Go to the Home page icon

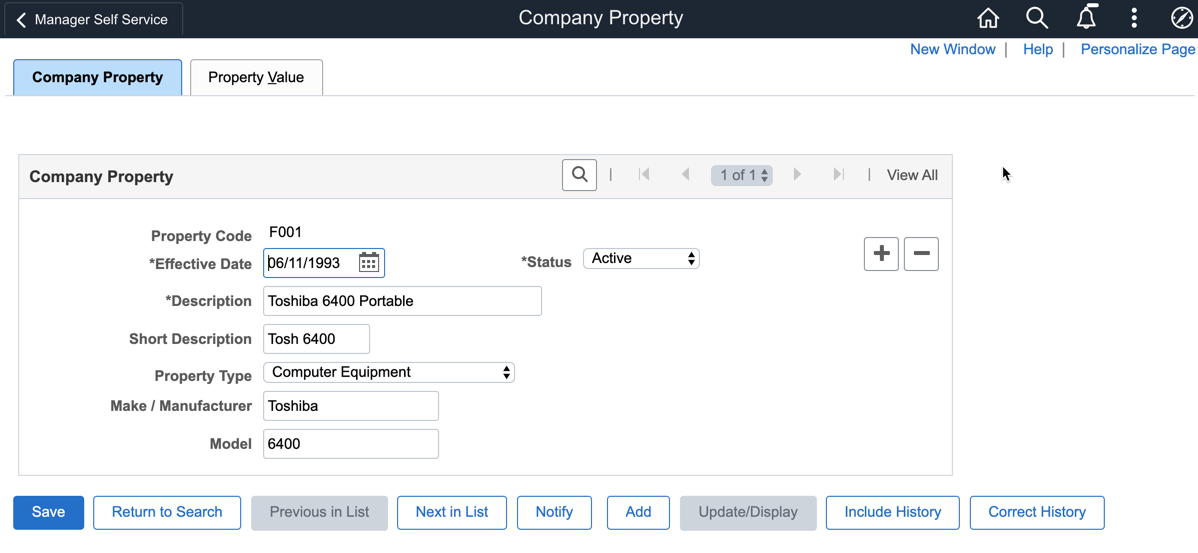click(988, 19)
